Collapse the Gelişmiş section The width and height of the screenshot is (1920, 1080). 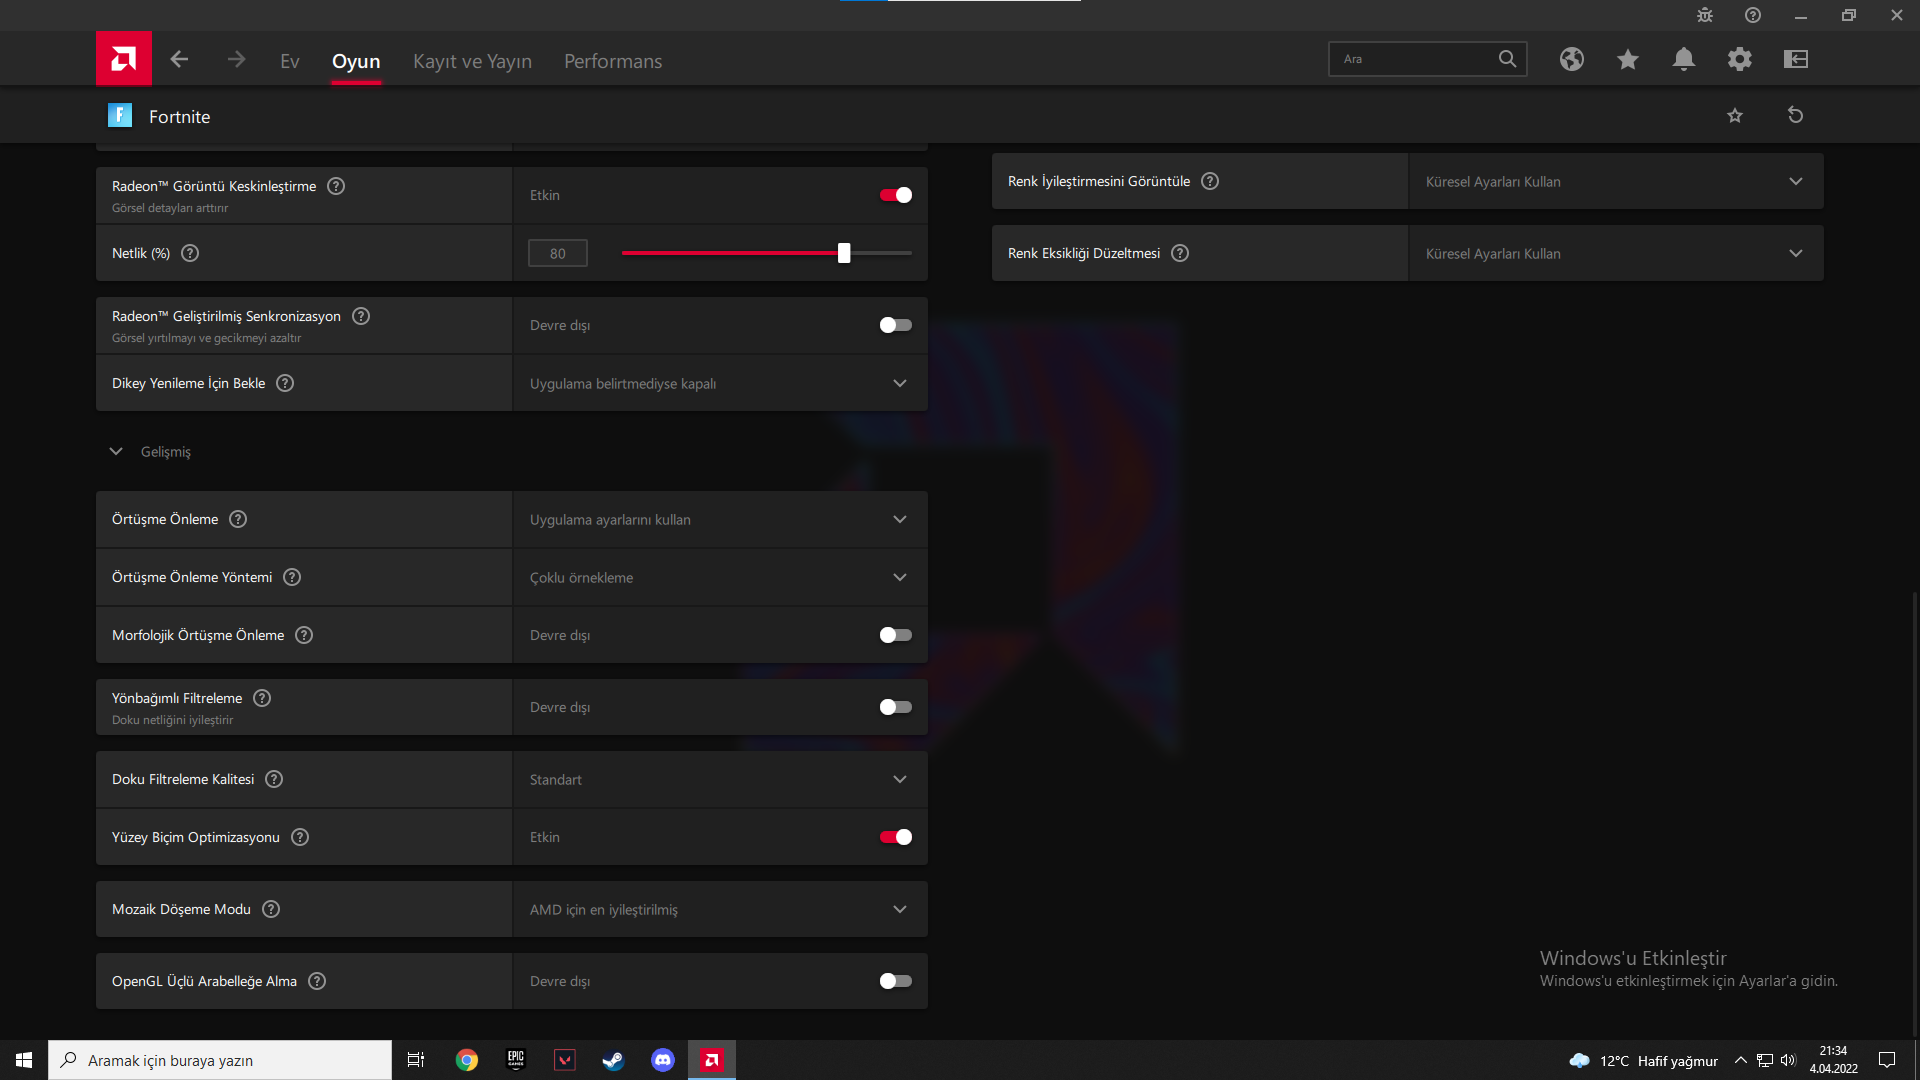(116, 452)
